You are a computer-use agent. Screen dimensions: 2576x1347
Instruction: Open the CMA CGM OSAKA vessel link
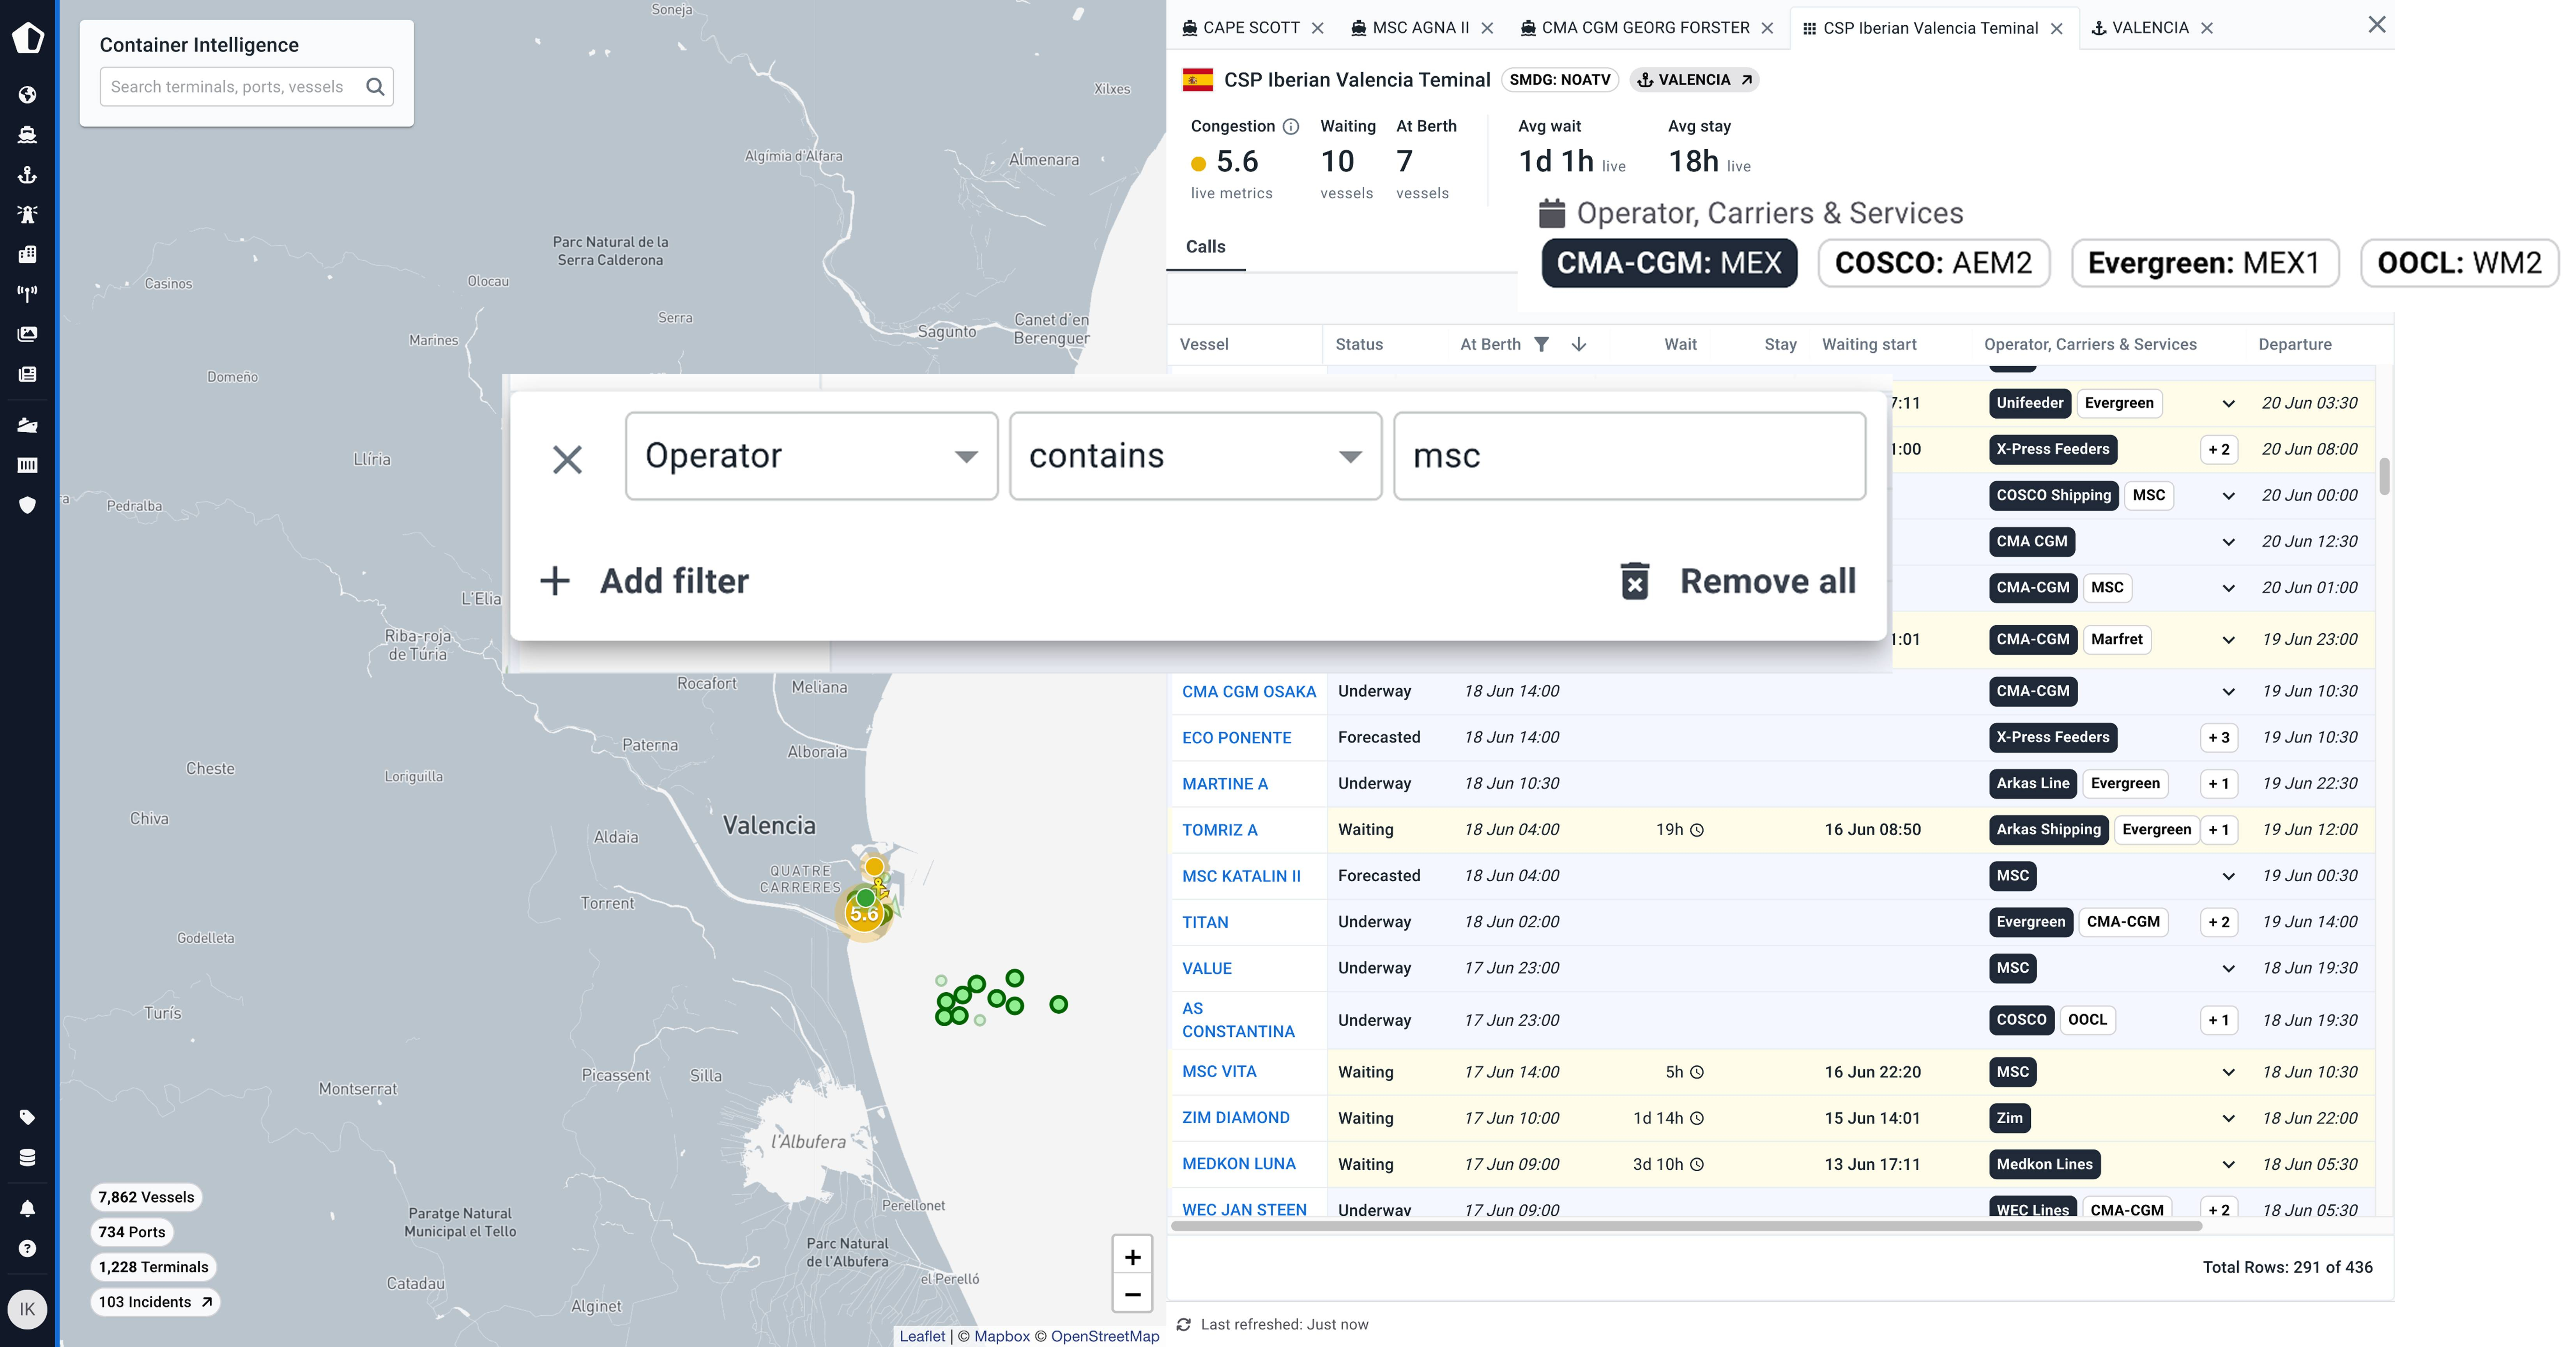click(1249, 692)
